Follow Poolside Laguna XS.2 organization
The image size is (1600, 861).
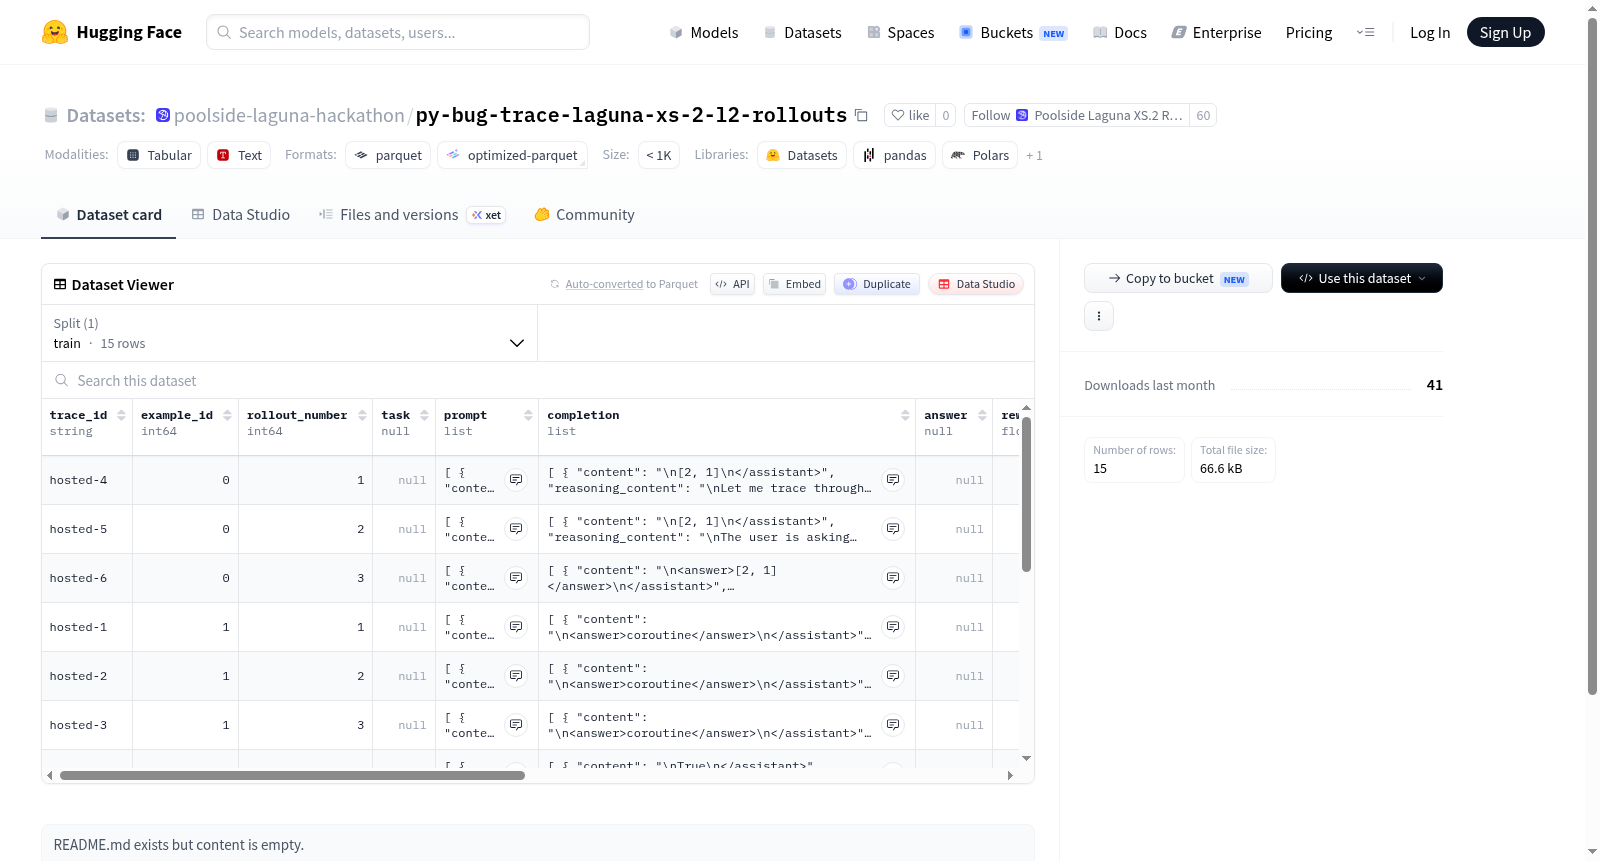(x=1077, y=115)
